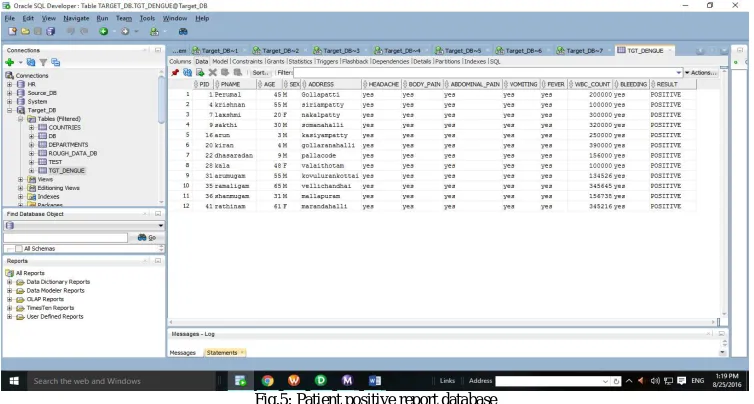This screenshot has height=404, width=754.
Task: Click the grey Forward navigation arrow
Action: click(125, 31)
